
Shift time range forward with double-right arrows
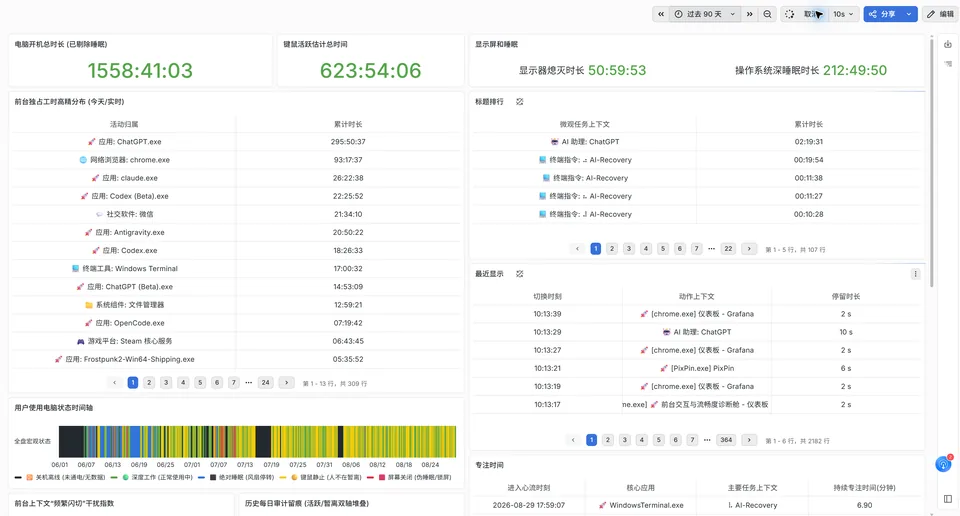[749, 14]
